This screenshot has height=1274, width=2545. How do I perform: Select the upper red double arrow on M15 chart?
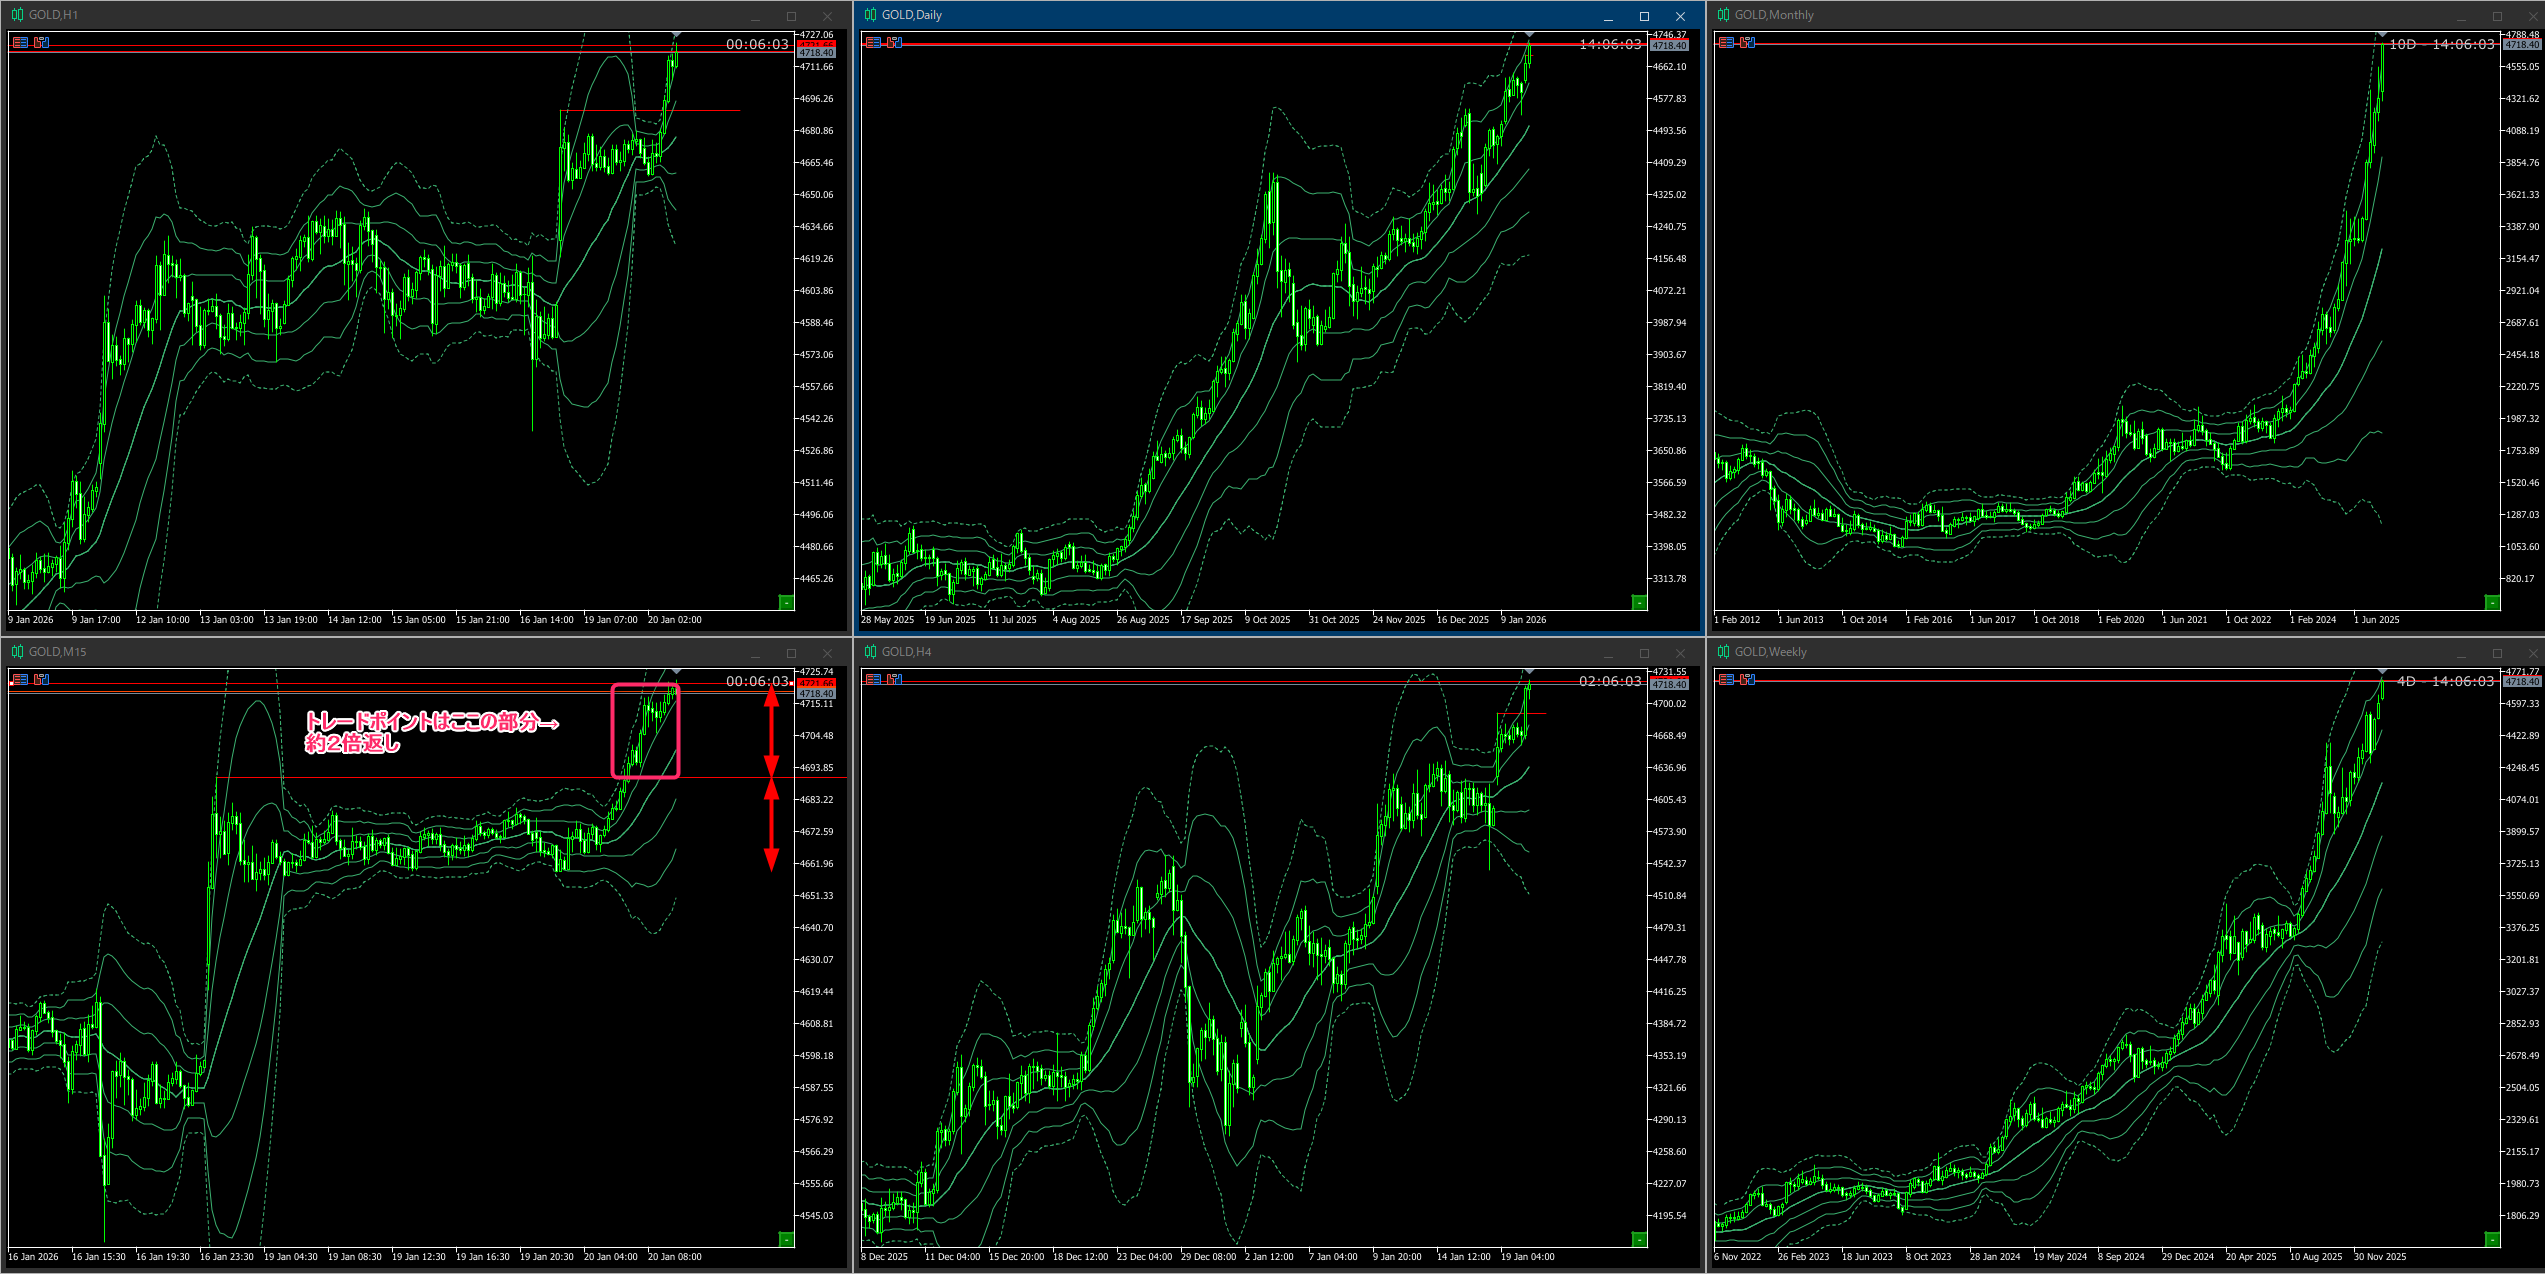click(x=771, y=730)
